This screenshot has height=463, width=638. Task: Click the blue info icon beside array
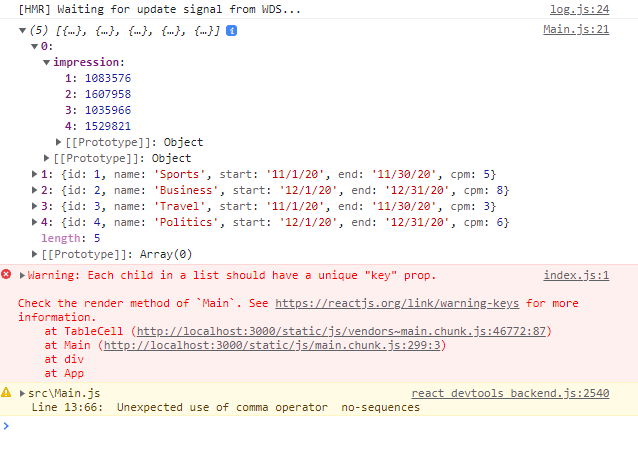(x=232, y=31)
